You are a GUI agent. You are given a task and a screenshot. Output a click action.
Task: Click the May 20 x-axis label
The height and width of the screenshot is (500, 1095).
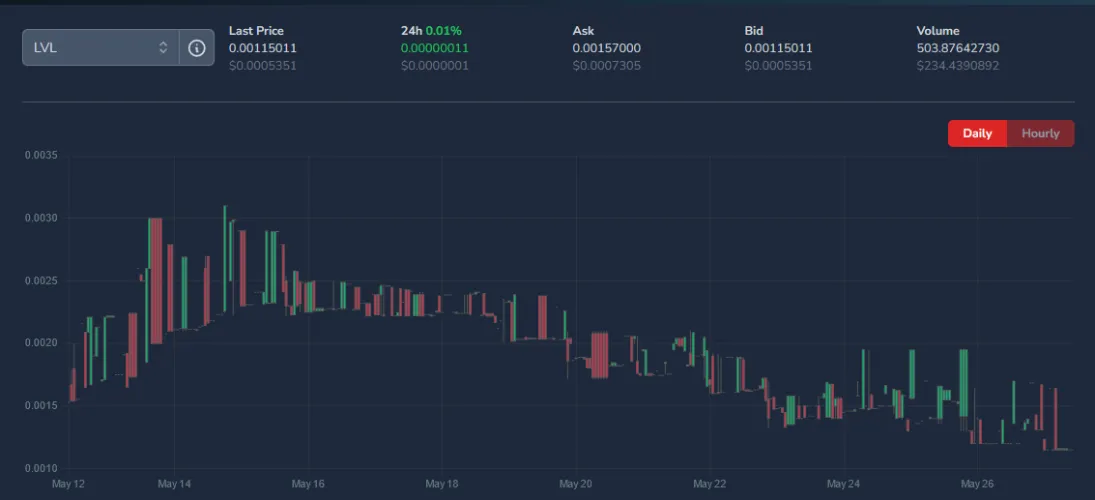pyautogui.click(x=575, y=483)
